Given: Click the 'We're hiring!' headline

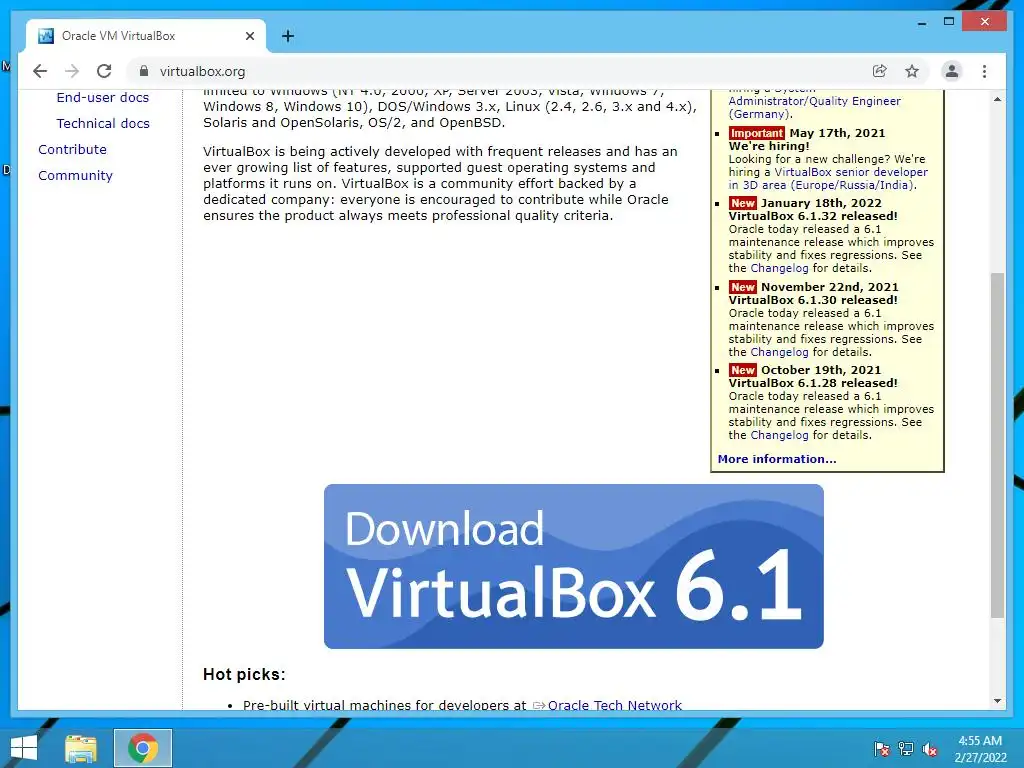Looking at the screenshot, I should [x=769, y=146].
